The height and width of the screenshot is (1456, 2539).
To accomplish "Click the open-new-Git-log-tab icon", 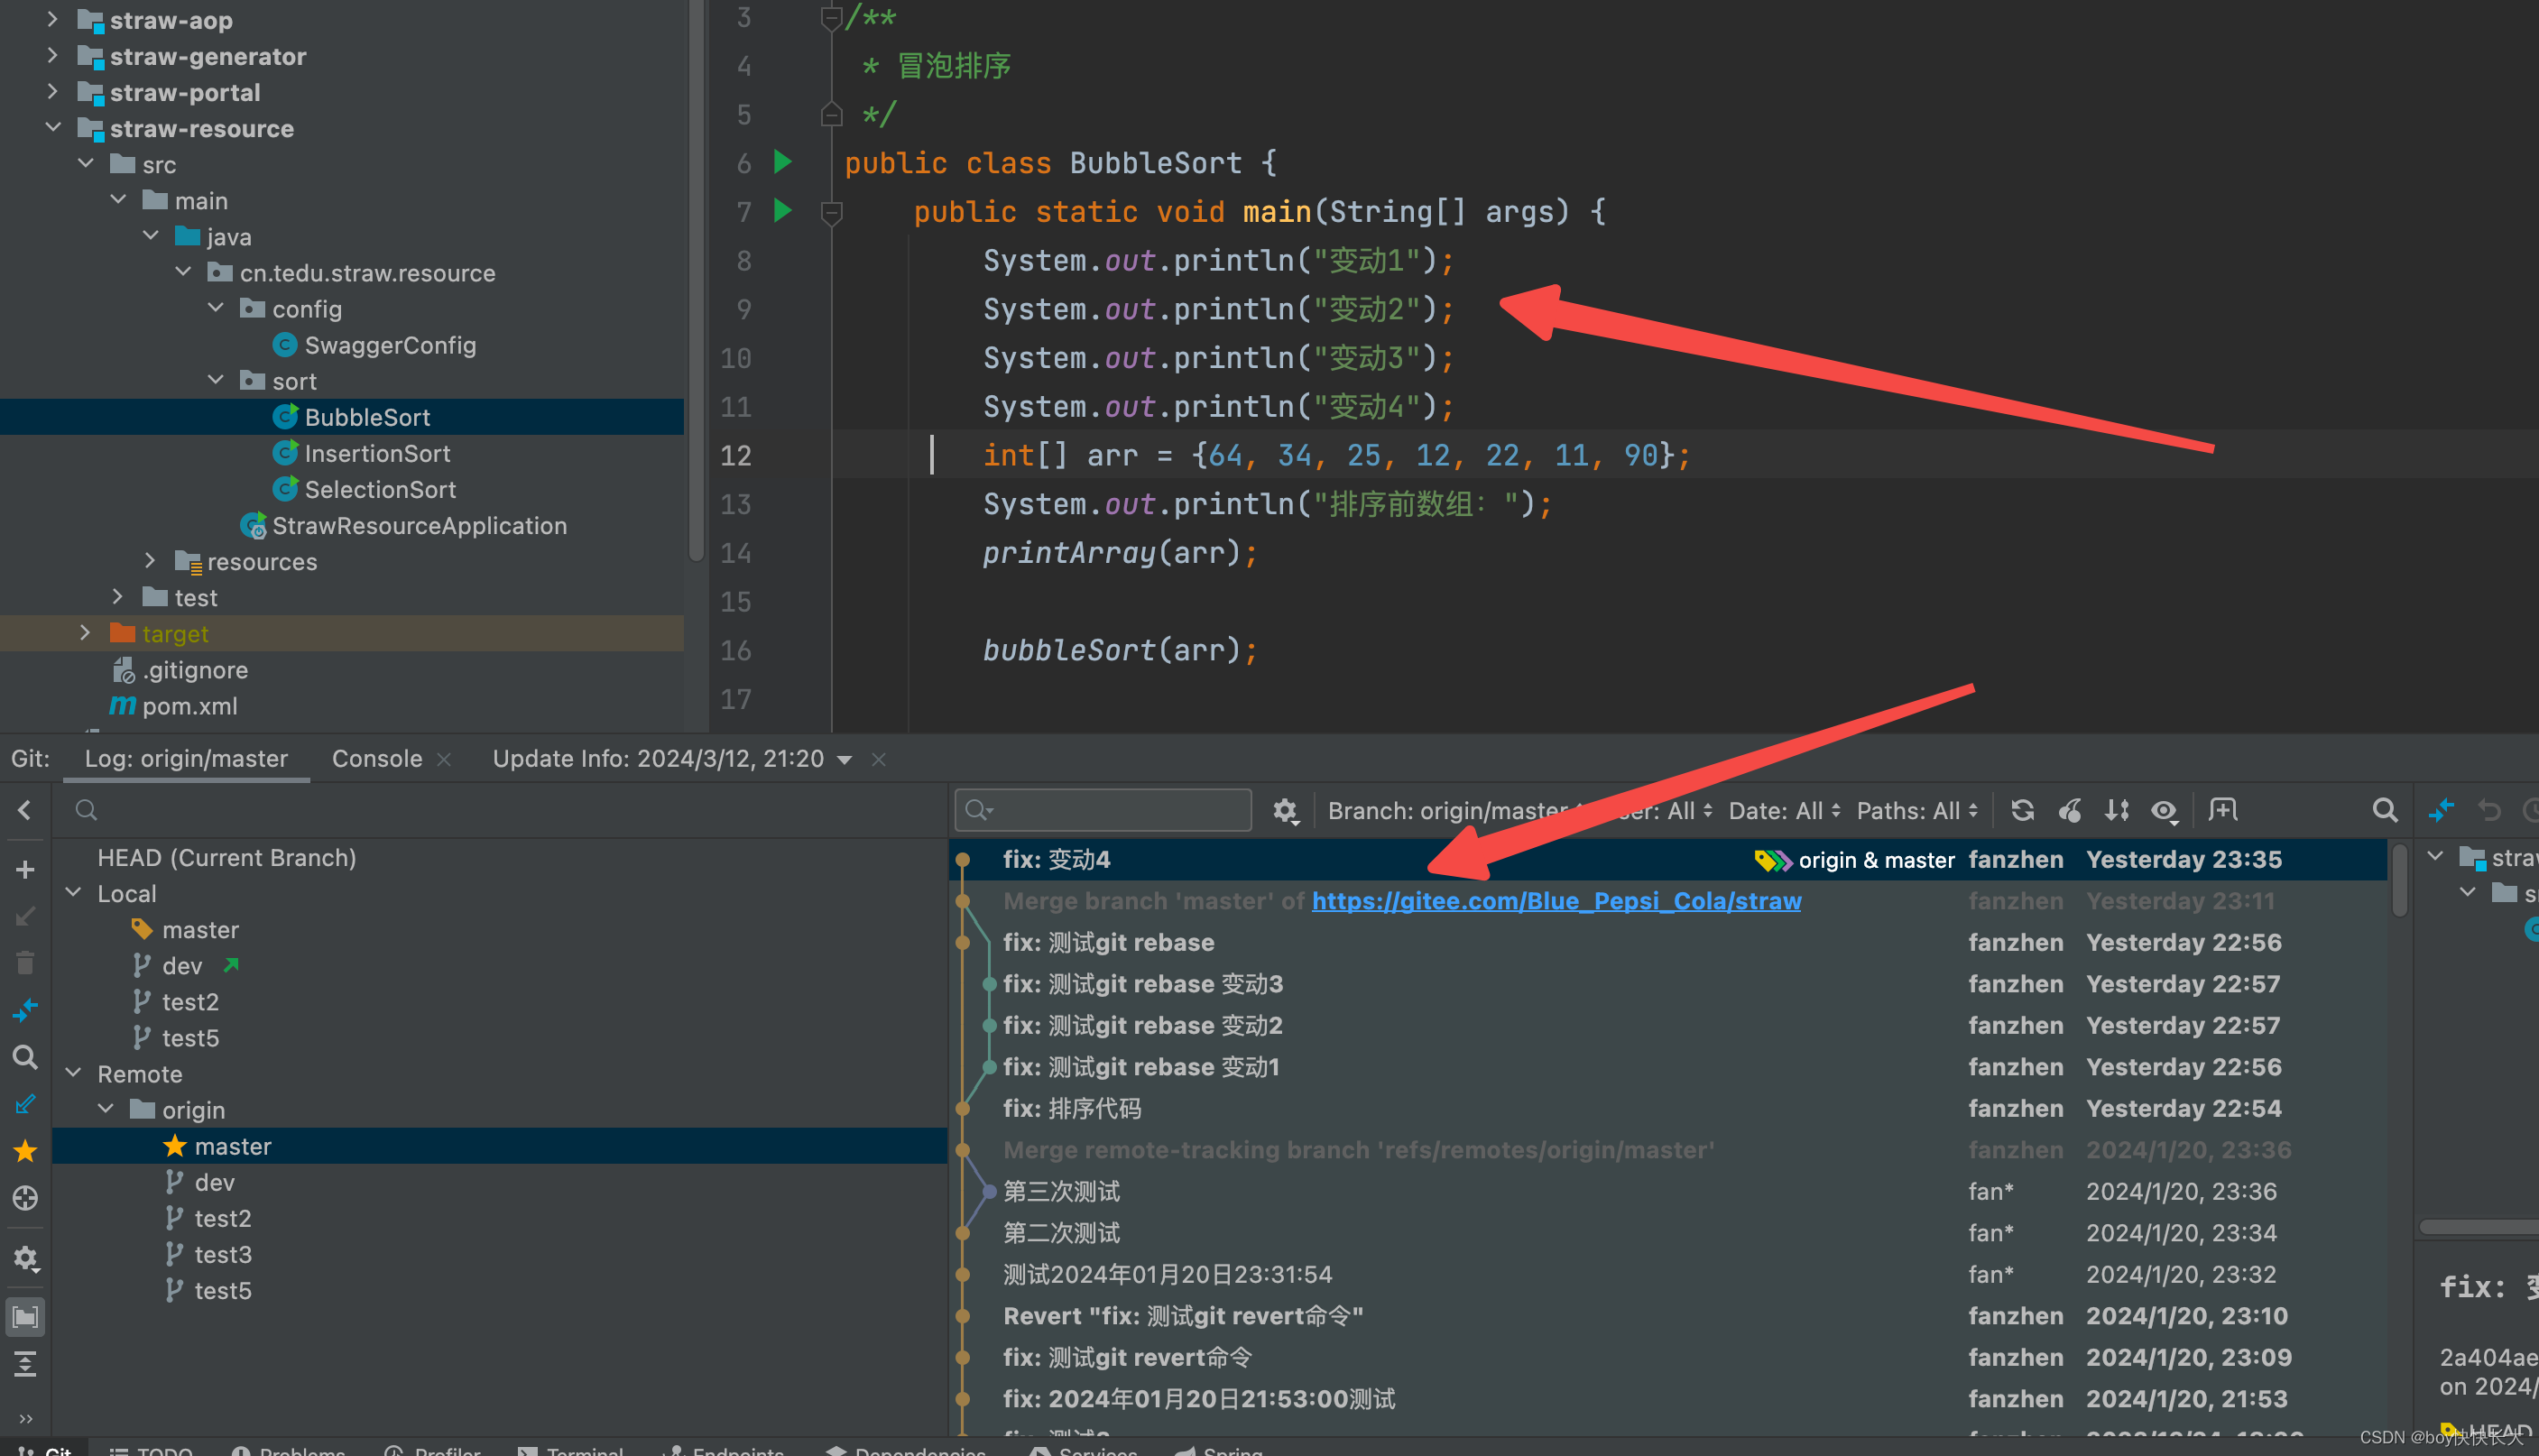I will [2222, 809].
